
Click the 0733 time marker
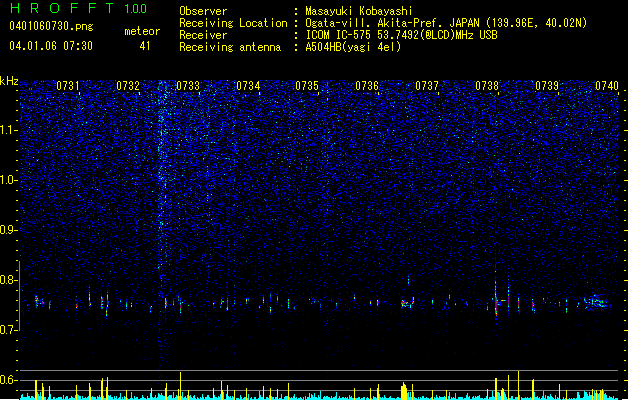(x=188, y=86)
